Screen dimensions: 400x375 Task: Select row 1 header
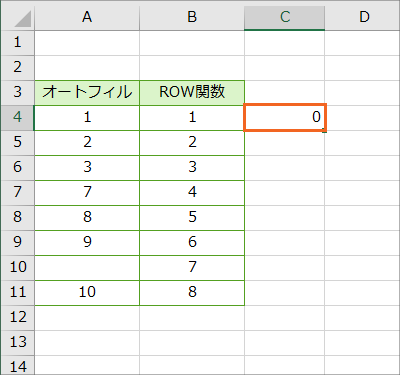tap(18, 43)
